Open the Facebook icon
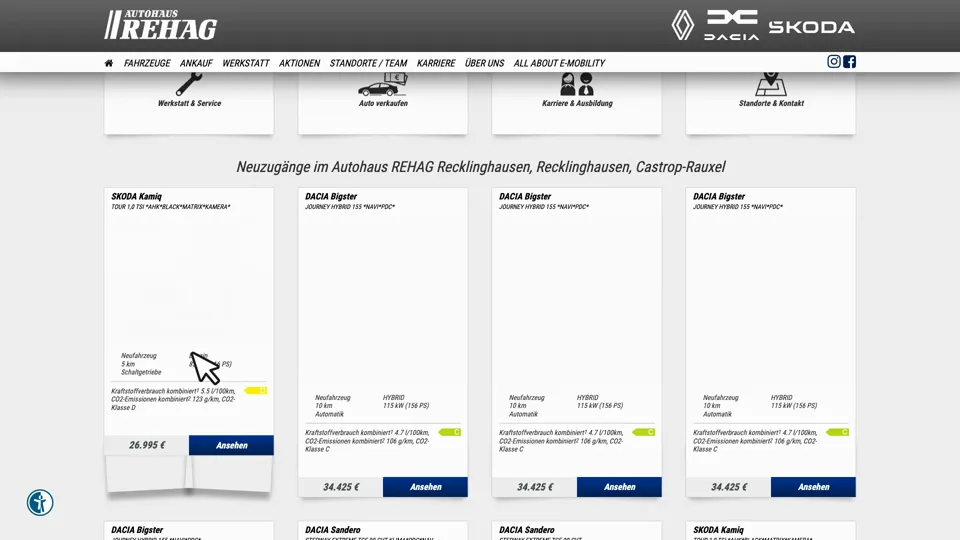Screen dimensions: 960x540 pyautogui.click(x=849, y=61)
